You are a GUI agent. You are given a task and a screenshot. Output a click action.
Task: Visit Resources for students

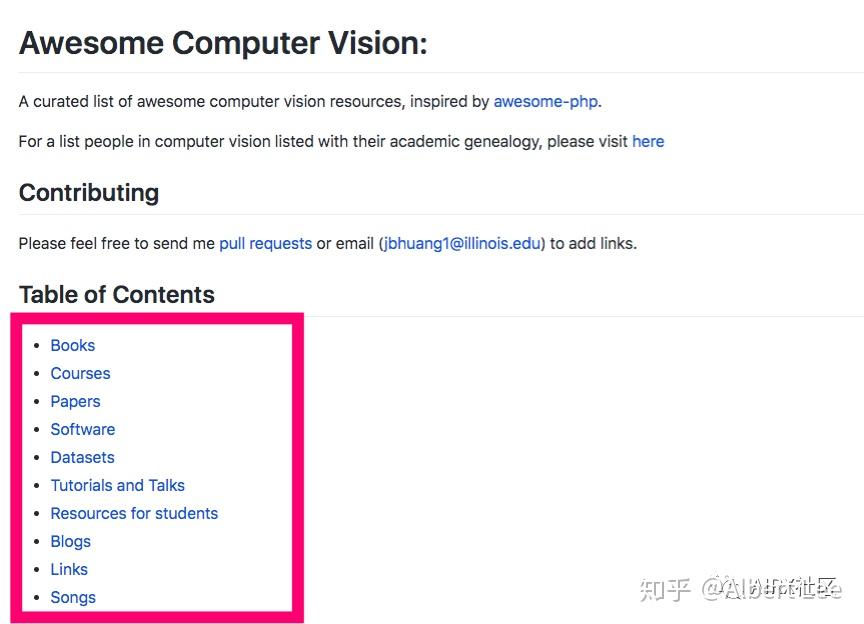134,513
